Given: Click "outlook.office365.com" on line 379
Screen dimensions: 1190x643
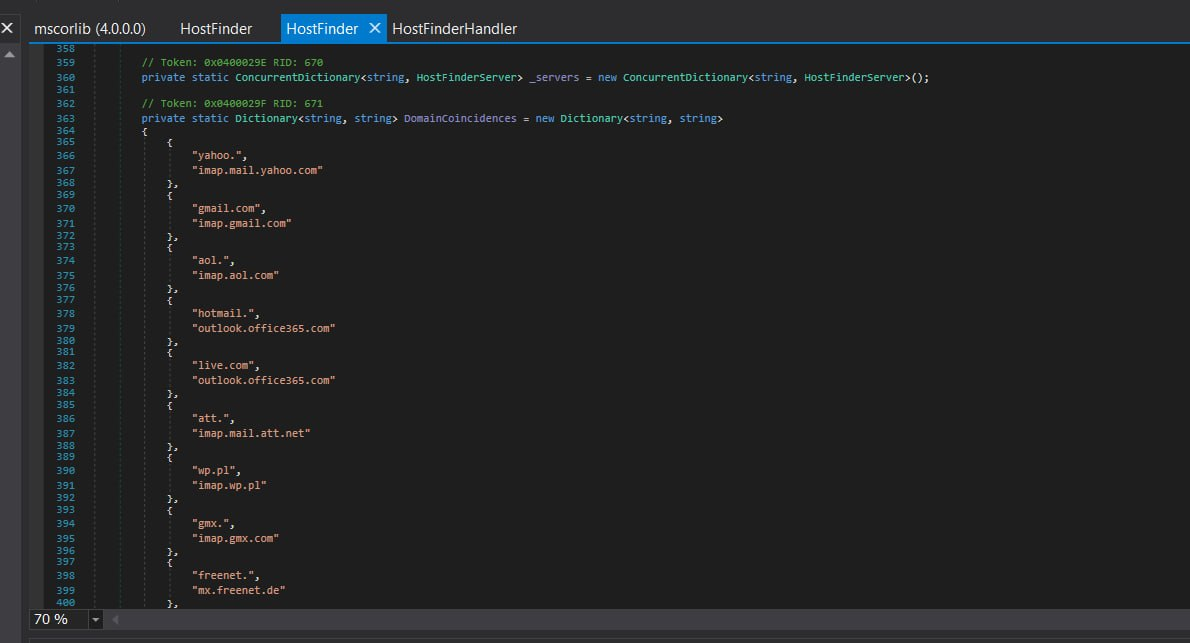Looking at the screenshot, I should (x=263, y=329).
